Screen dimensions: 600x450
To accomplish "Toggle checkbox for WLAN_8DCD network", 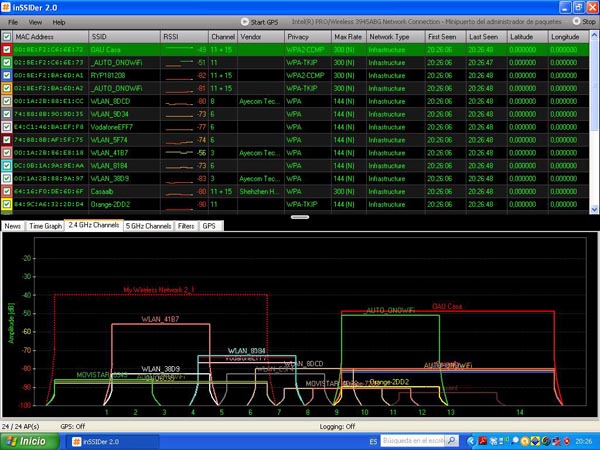I will 7,101.
